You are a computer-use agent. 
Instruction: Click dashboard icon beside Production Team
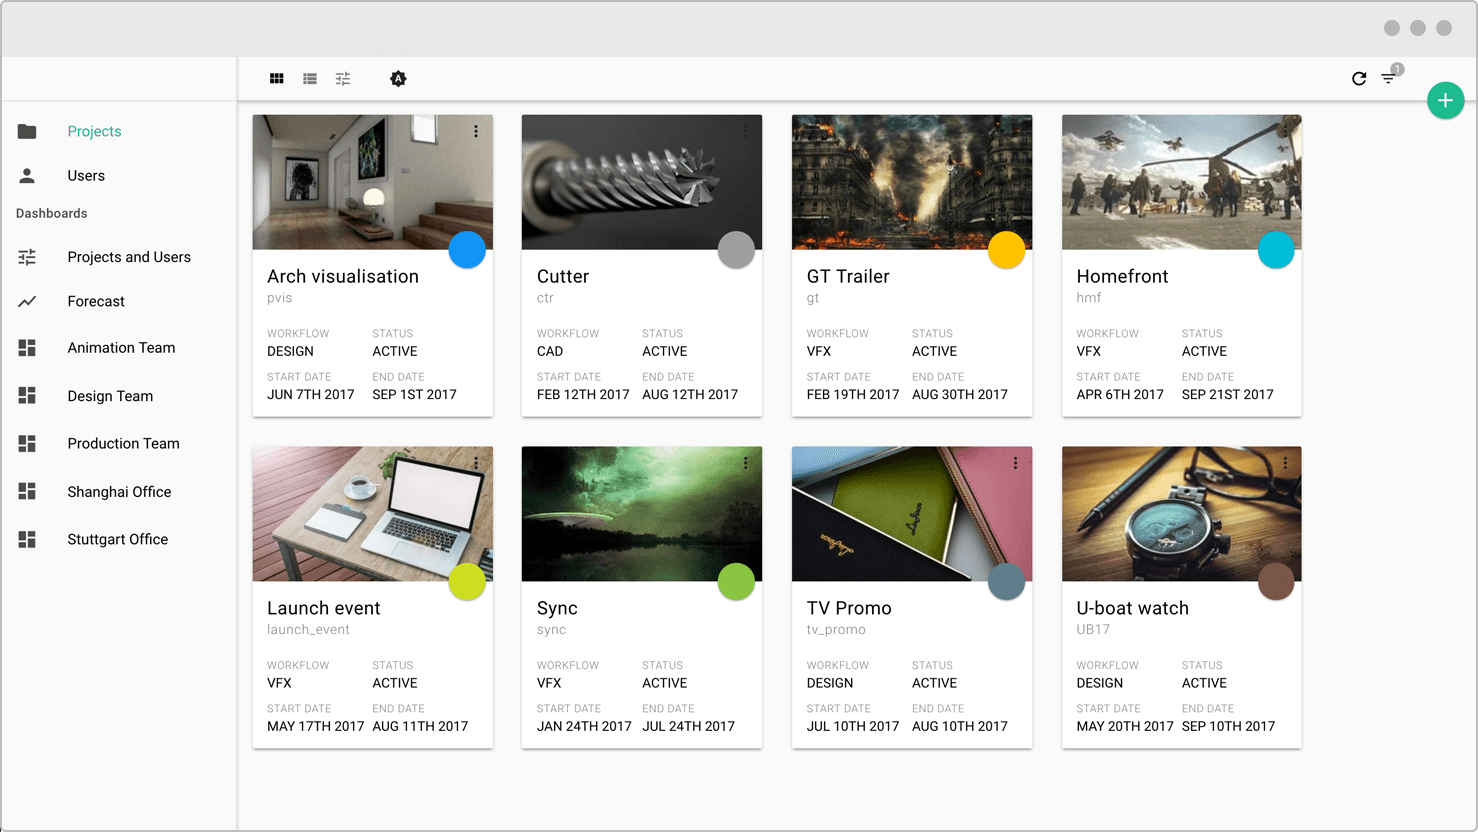tap(27, 443)
